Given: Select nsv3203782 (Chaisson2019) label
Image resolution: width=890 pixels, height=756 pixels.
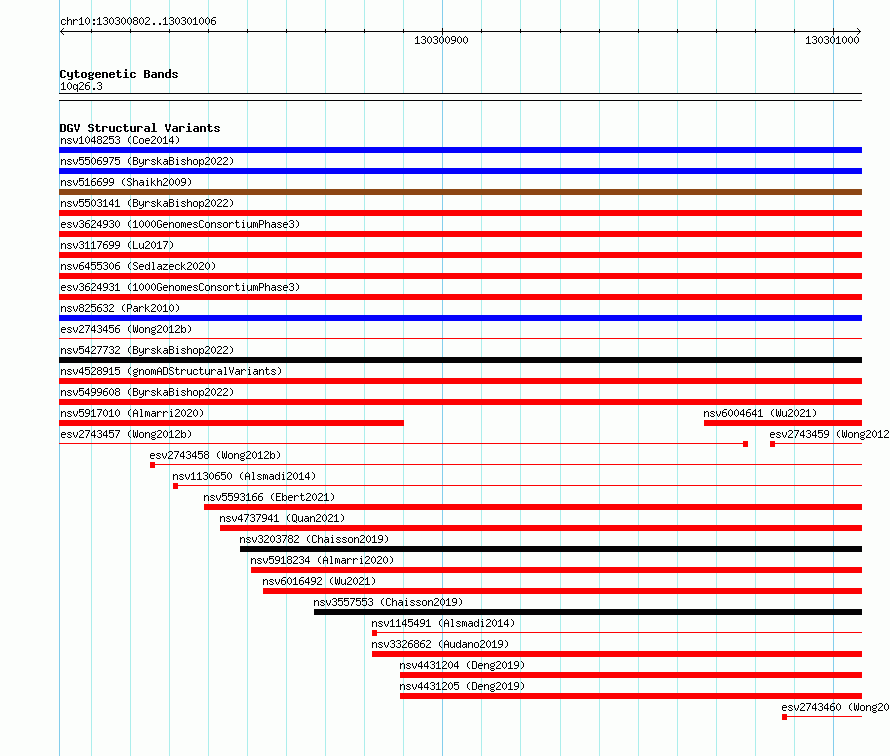Looking at the screenshot, I should point(314,539).
